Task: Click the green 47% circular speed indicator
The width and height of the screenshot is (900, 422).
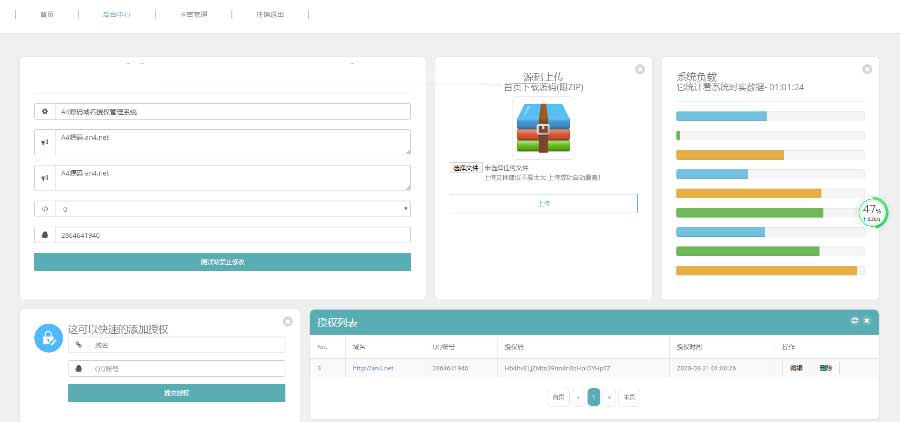Action: (872, 212)
